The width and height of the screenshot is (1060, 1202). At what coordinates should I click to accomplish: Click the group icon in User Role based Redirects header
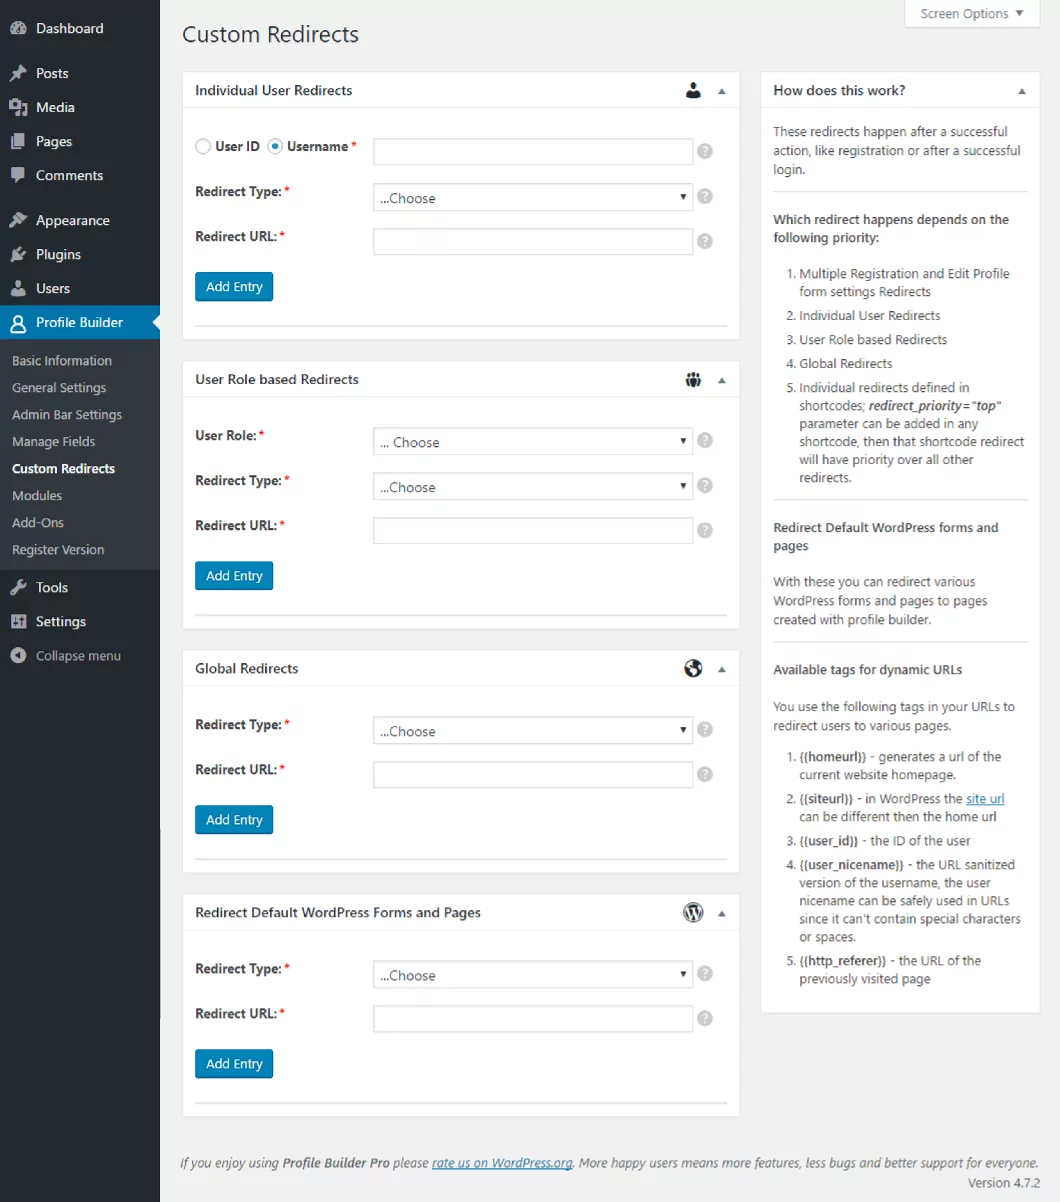point(693,379)
